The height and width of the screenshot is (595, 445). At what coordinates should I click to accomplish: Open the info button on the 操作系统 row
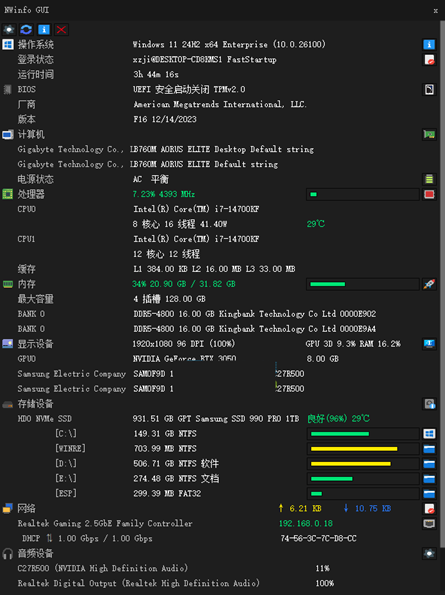click(x=429, y=44)
